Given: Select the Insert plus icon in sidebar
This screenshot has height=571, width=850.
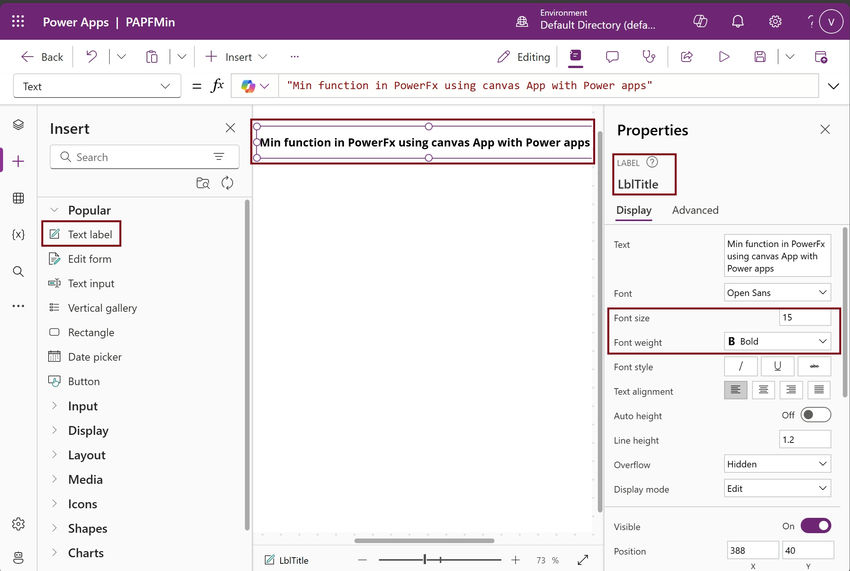Looking at the screenshot, I should (x=18, y=161).
